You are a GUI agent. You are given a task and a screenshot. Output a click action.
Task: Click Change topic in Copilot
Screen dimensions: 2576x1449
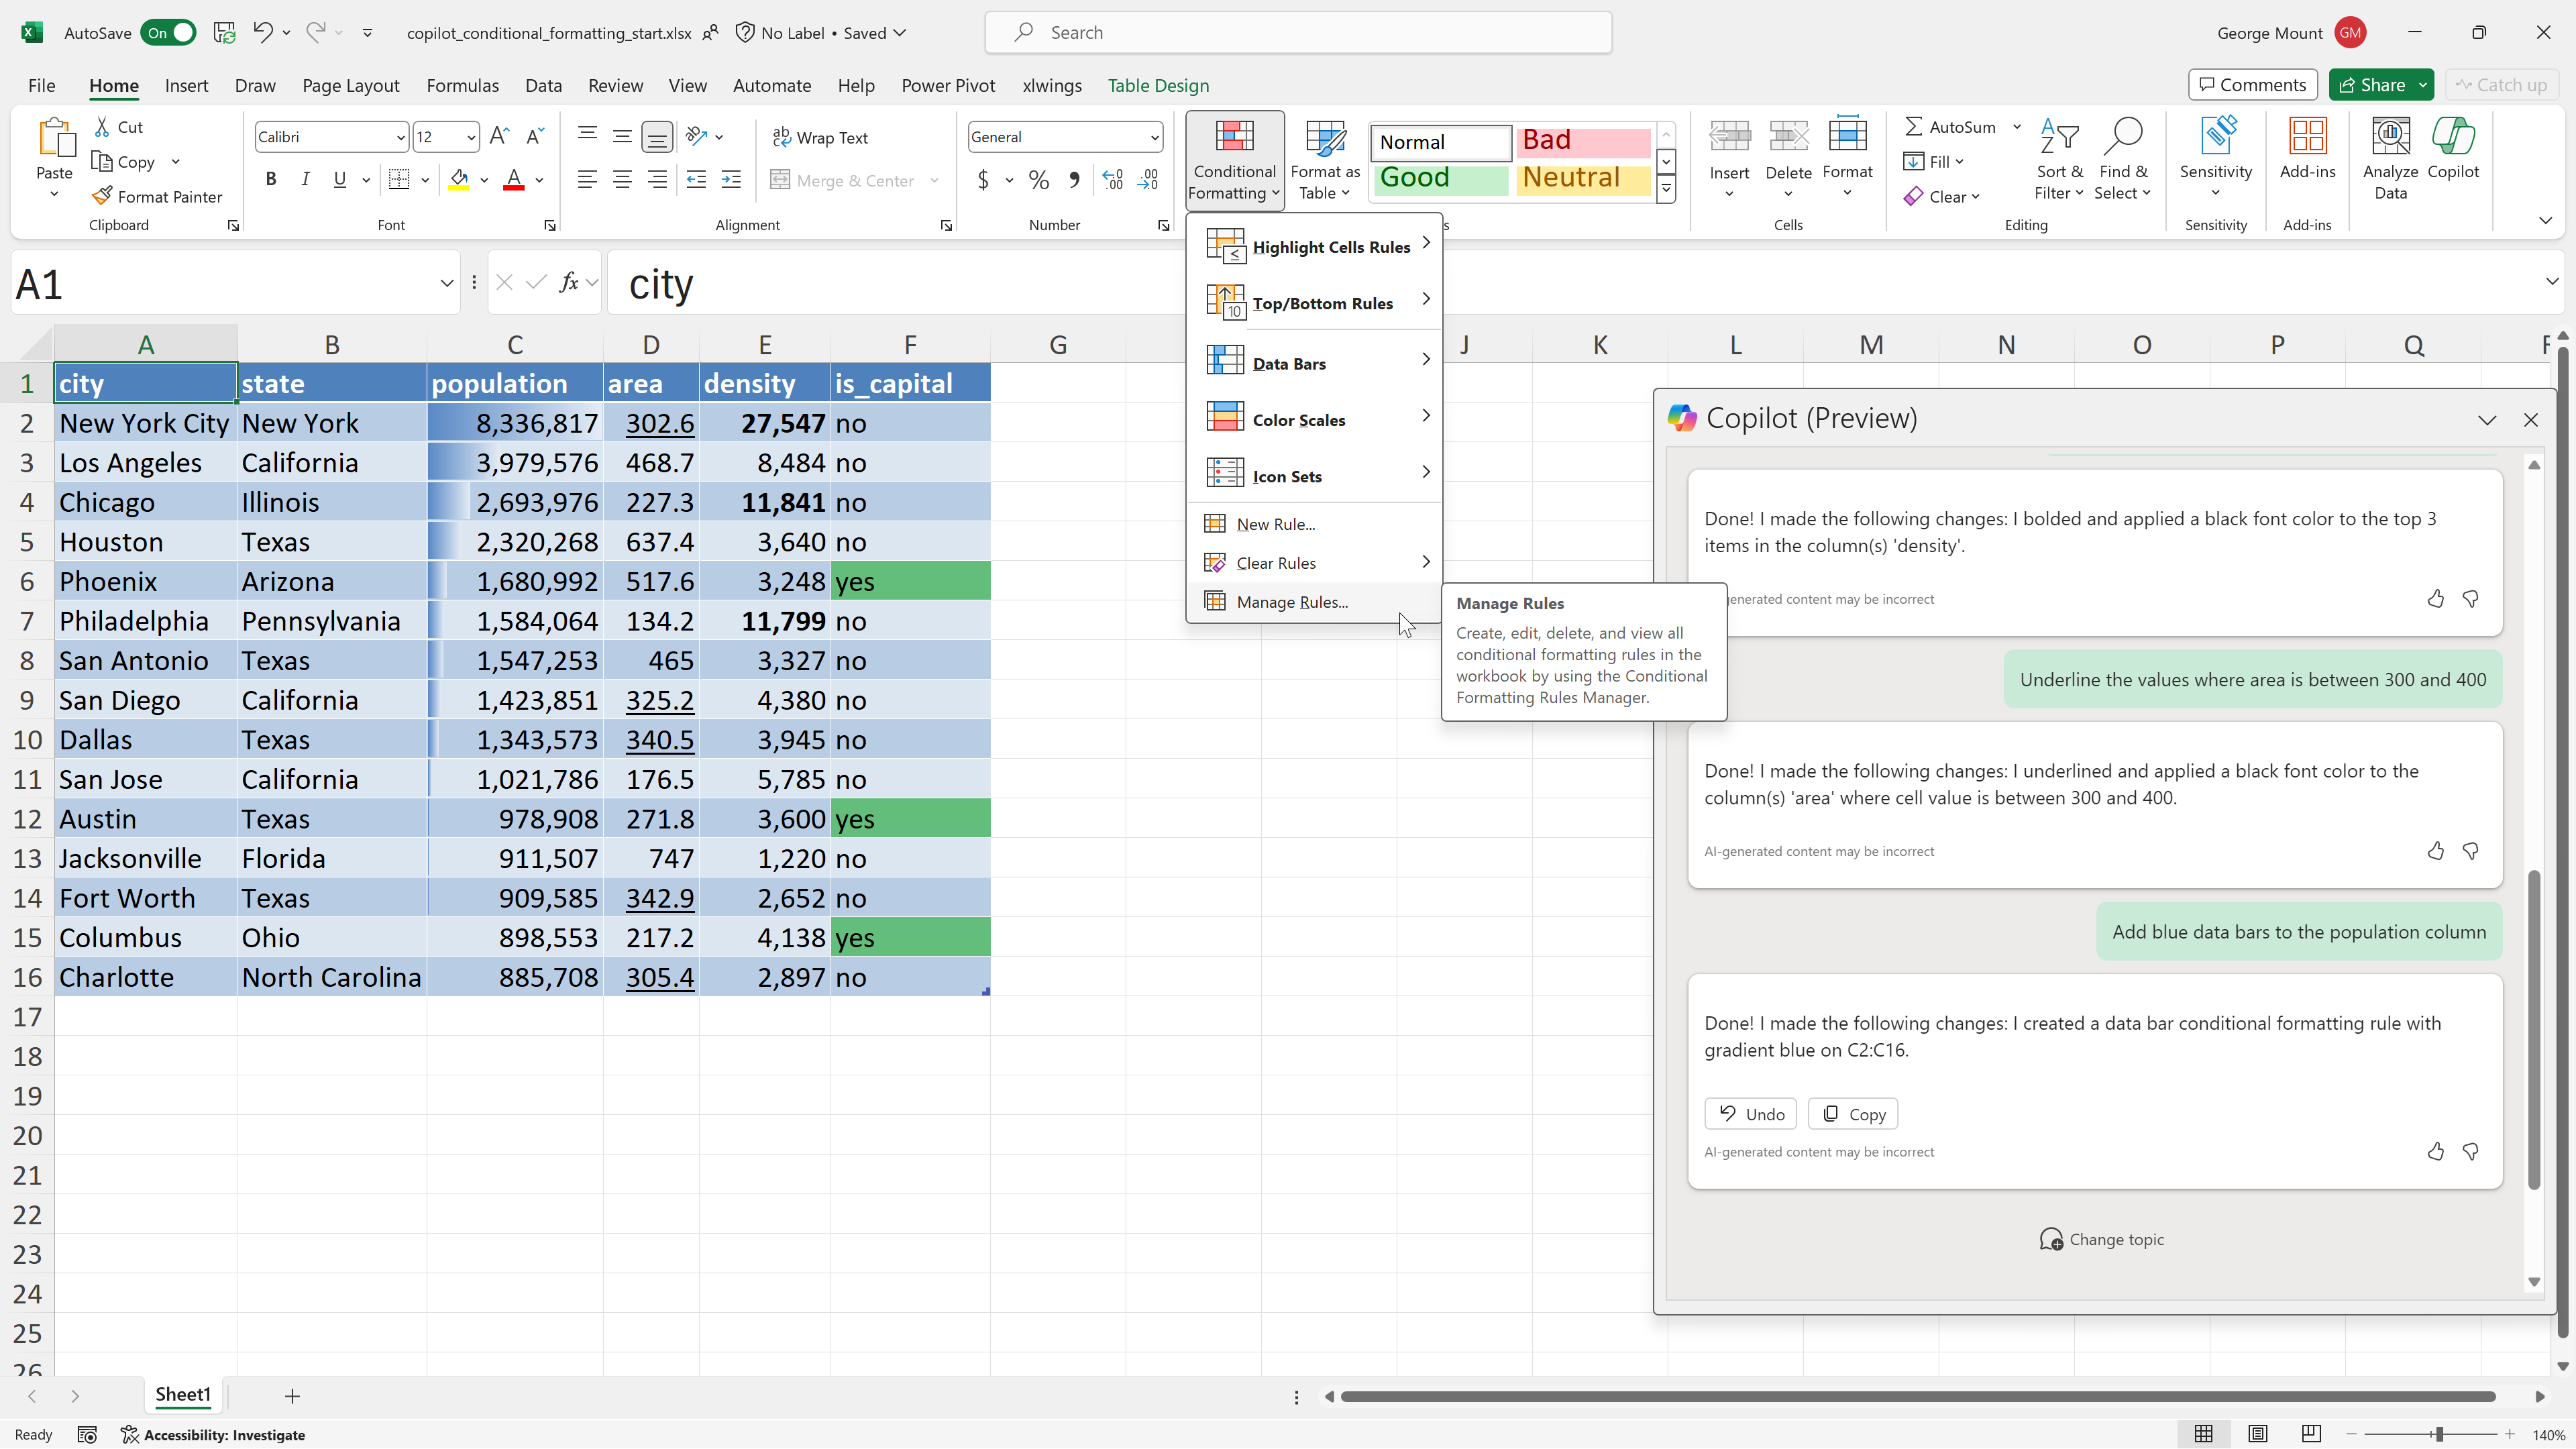coord(2101,1239)
